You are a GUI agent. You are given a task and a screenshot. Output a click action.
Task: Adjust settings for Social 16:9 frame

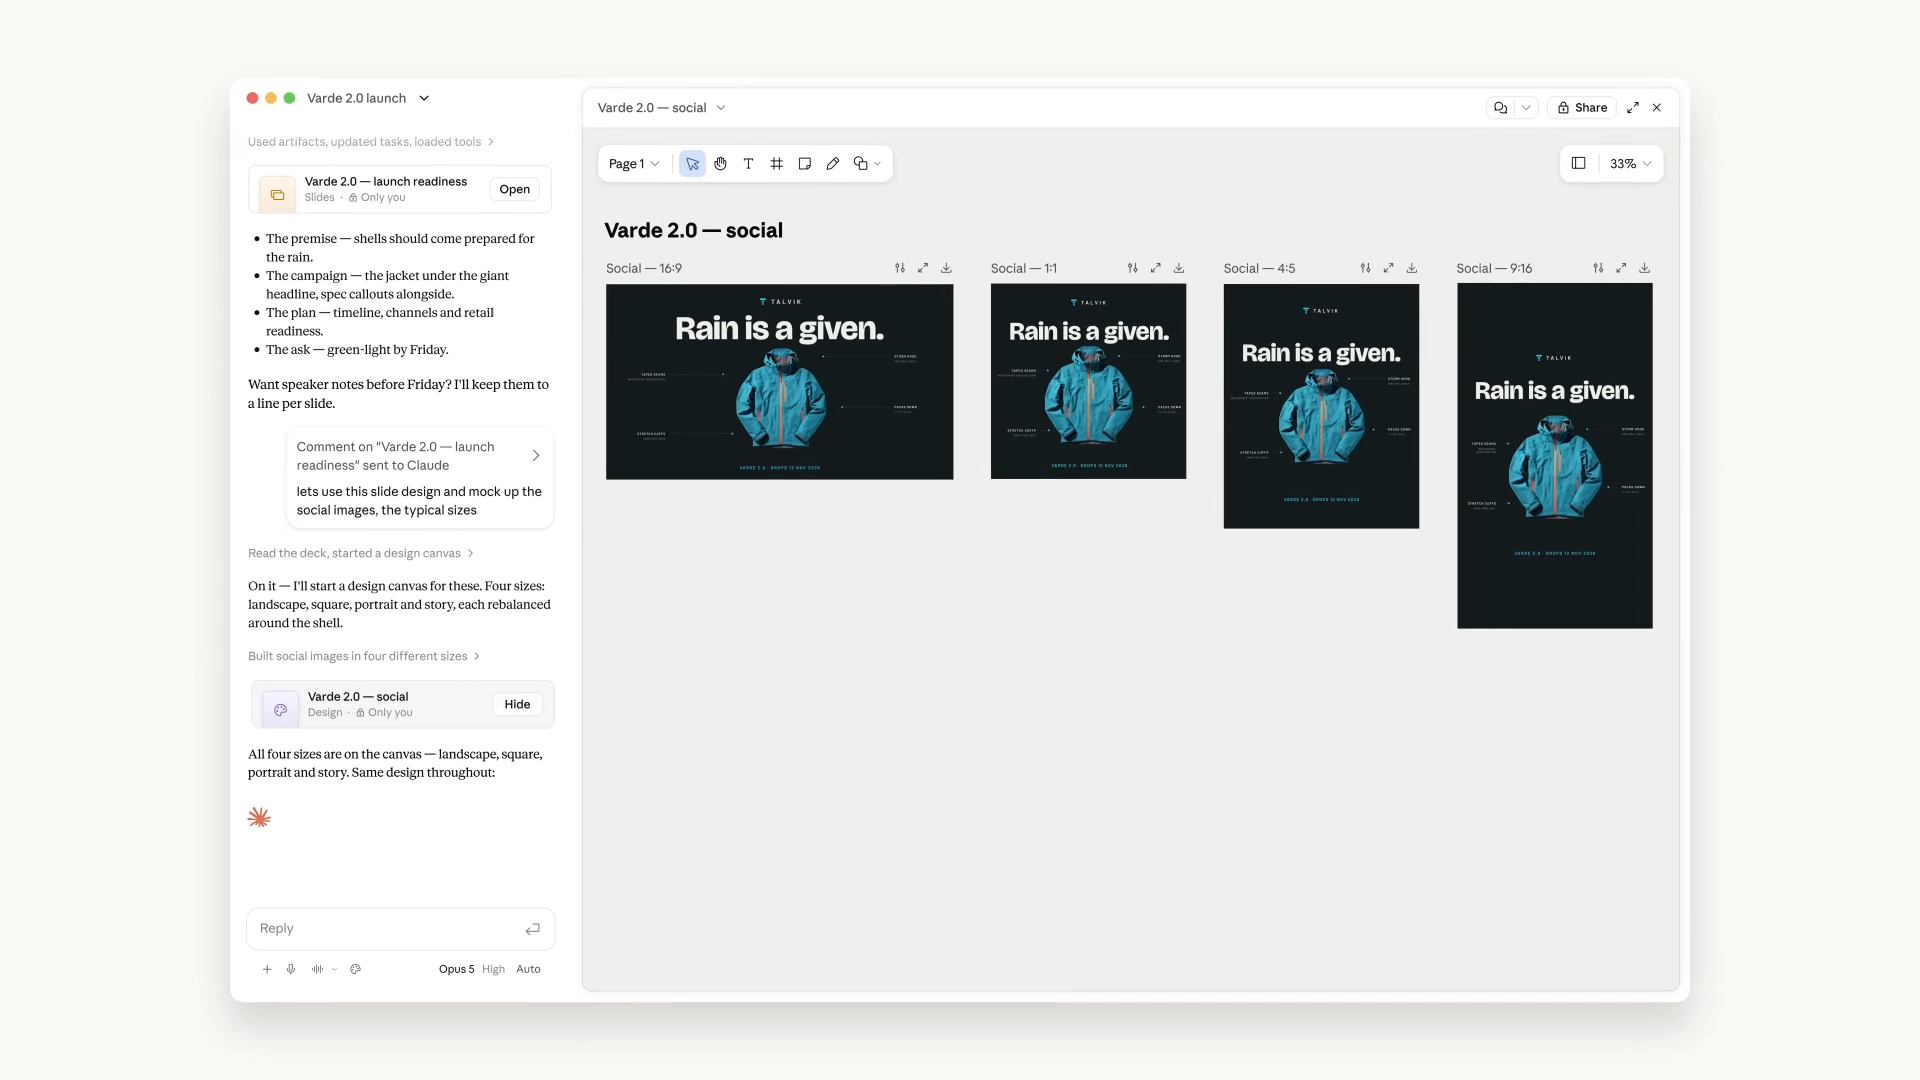click(x=900, y=268)
